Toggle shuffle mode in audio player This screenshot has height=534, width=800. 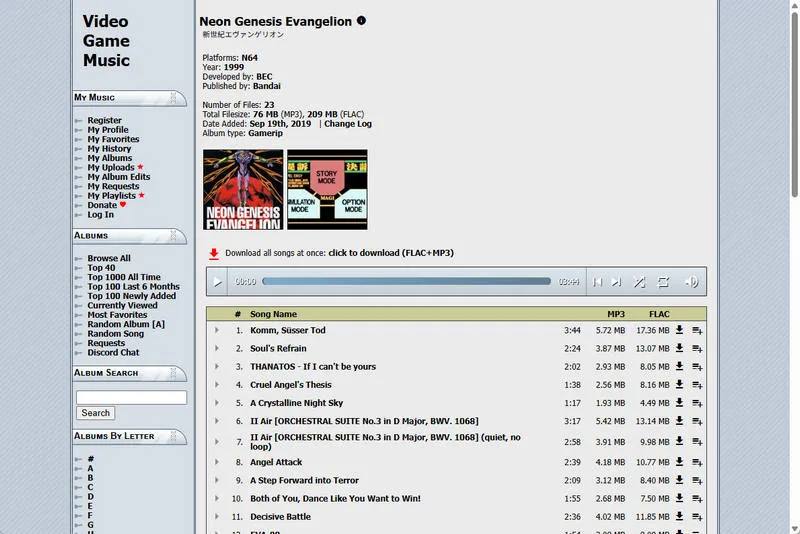639,282
